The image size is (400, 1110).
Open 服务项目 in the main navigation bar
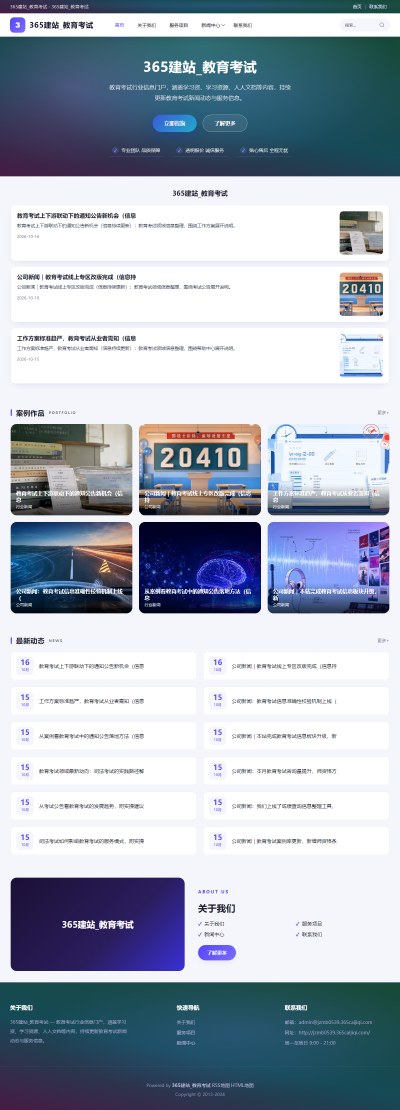(x=178, y=25)
